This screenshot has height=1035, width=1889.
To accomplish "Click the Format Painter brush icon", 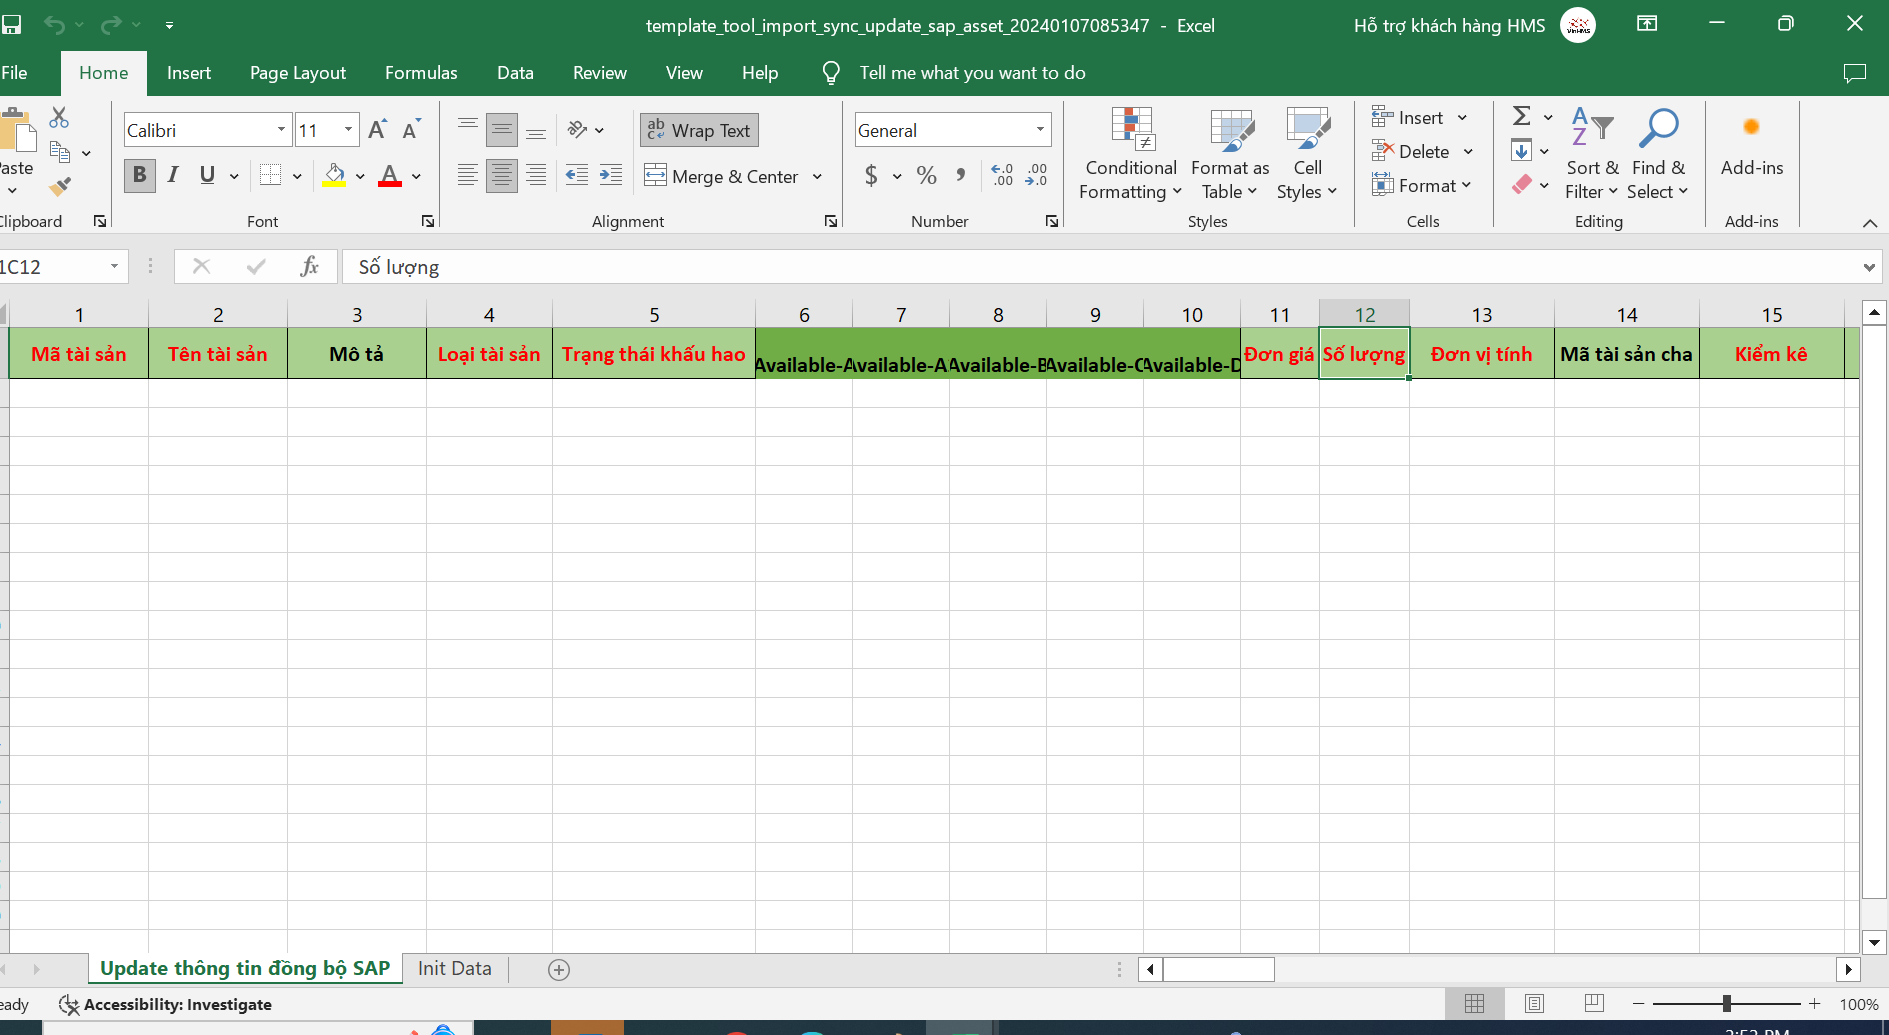I will [x=60, y=186].
